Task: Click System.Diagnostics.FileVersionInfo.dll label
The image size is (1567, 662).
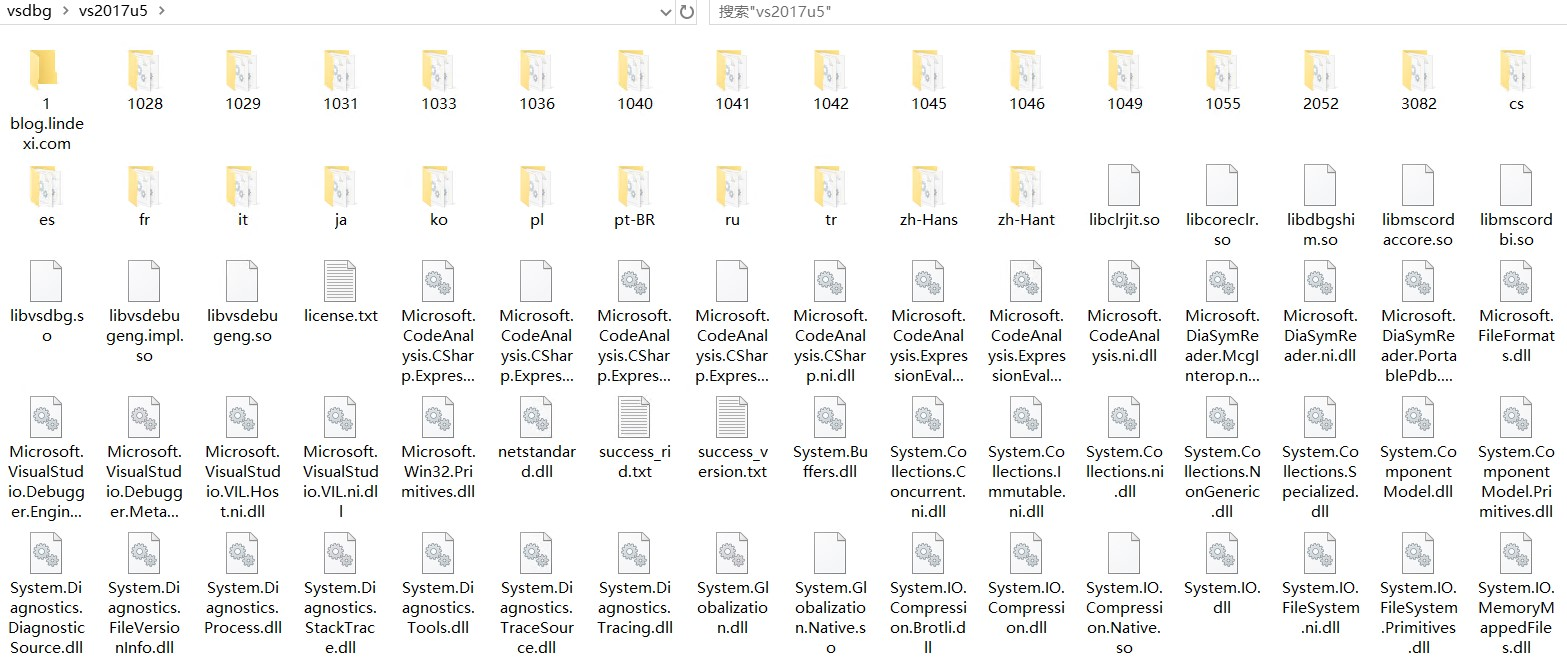Action: click(145, 618)
